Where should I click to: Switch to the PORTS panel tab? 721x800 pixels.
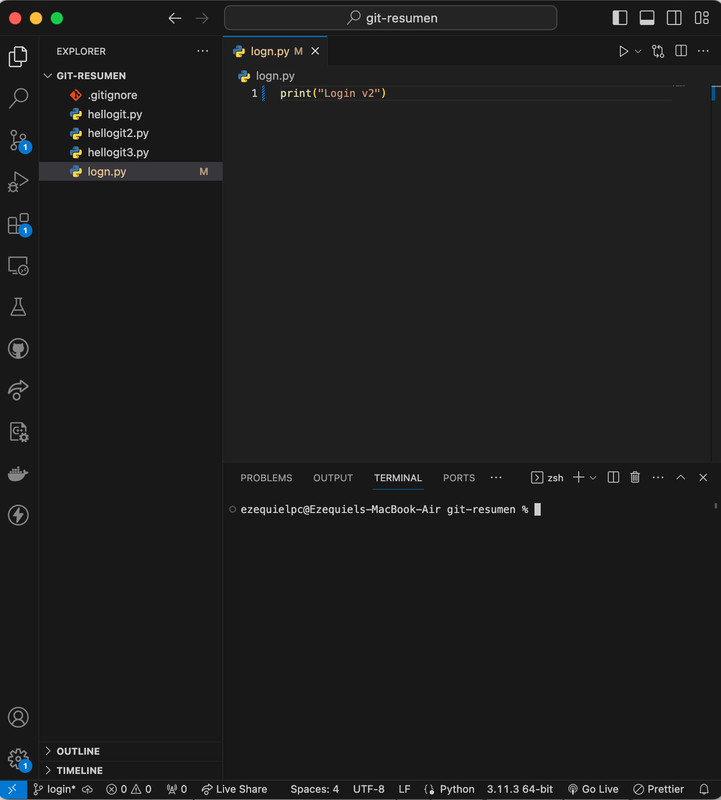[459, 478]
